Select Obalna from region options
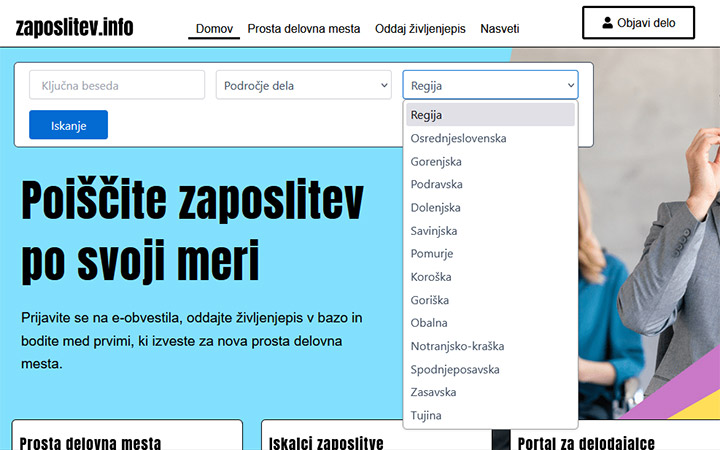 tap(429, 323)
